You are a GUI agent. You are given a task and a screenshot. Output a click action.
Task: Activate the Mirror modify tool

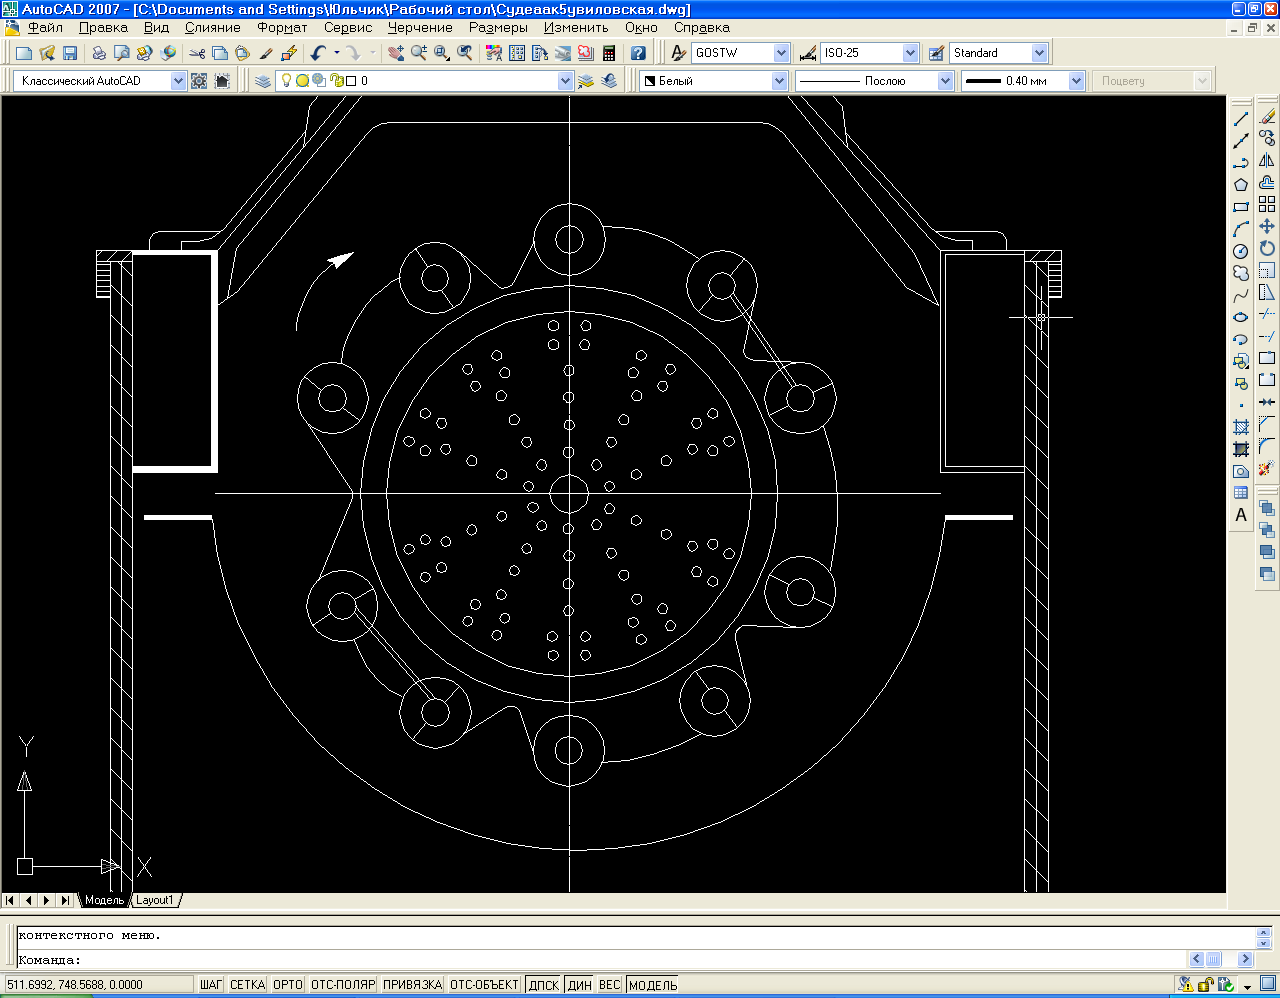[x=1267, y=161]
